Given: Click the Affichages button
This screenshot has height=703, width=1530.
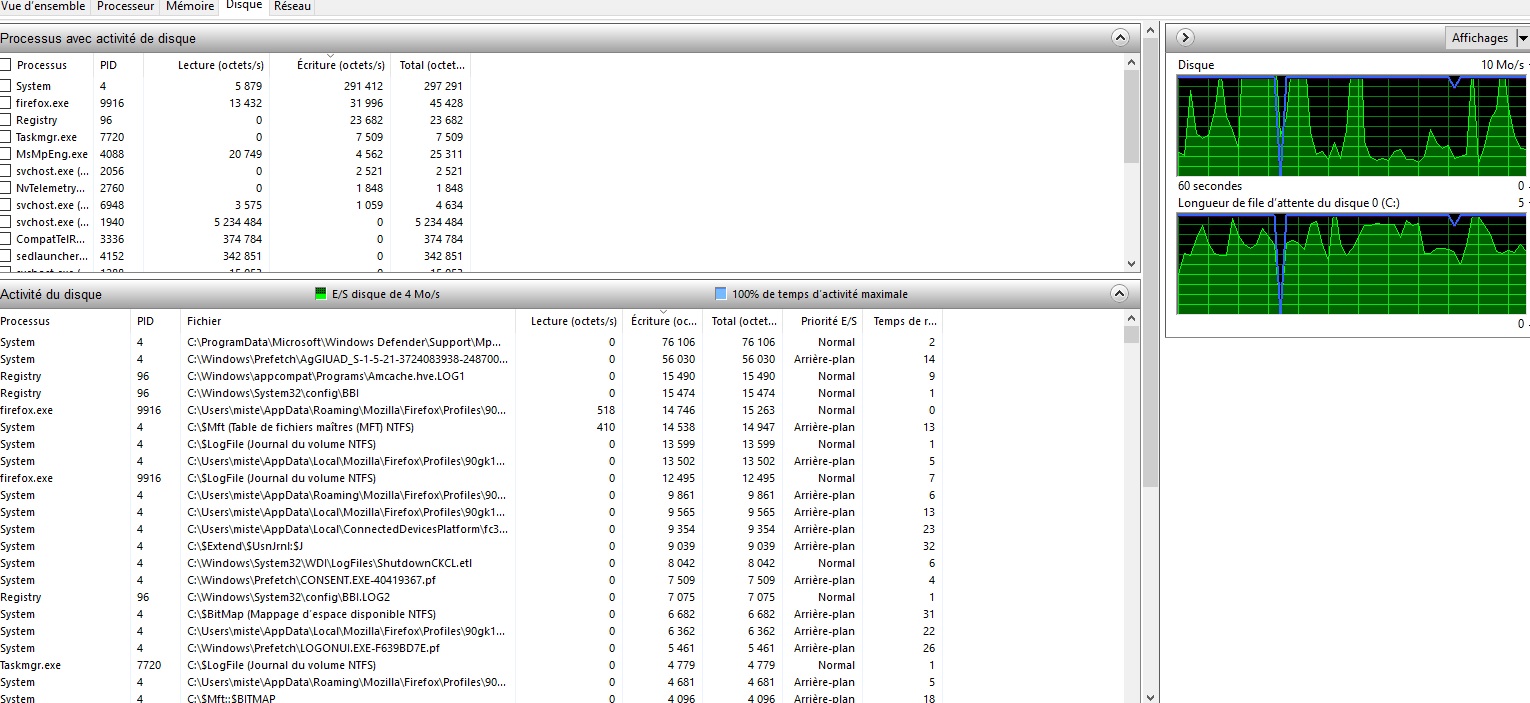Looking at the screenshot, I should pos(1480,38).
